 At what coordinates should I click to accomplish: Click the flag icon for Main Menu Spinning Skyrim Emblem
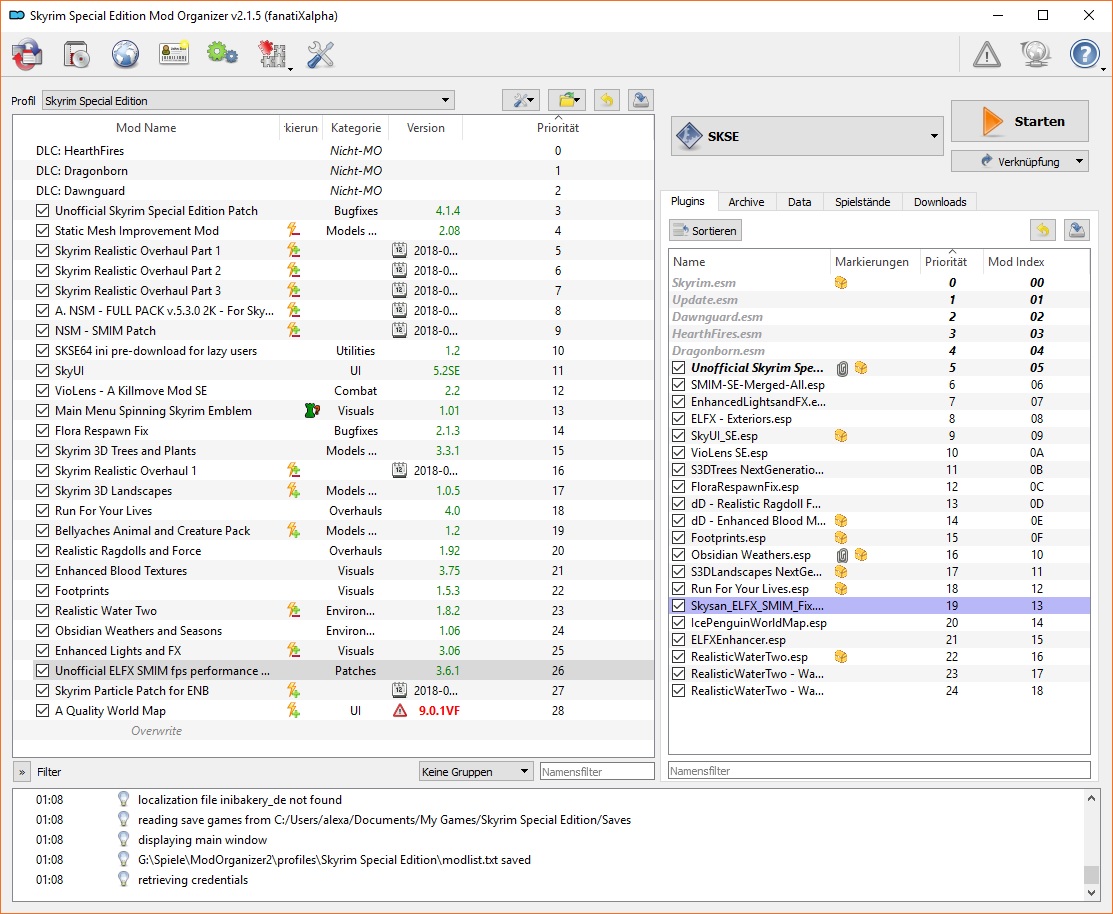click(x=312, y=411)
